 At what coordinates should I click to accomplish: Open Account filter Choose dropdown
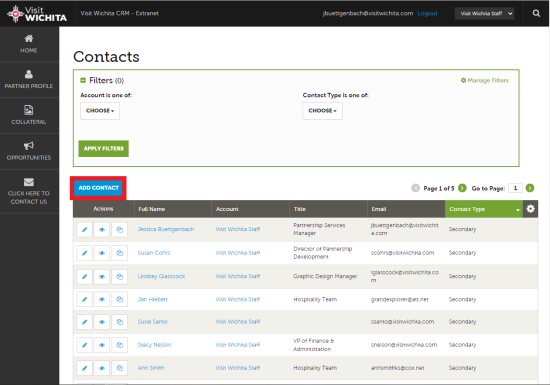100,111
